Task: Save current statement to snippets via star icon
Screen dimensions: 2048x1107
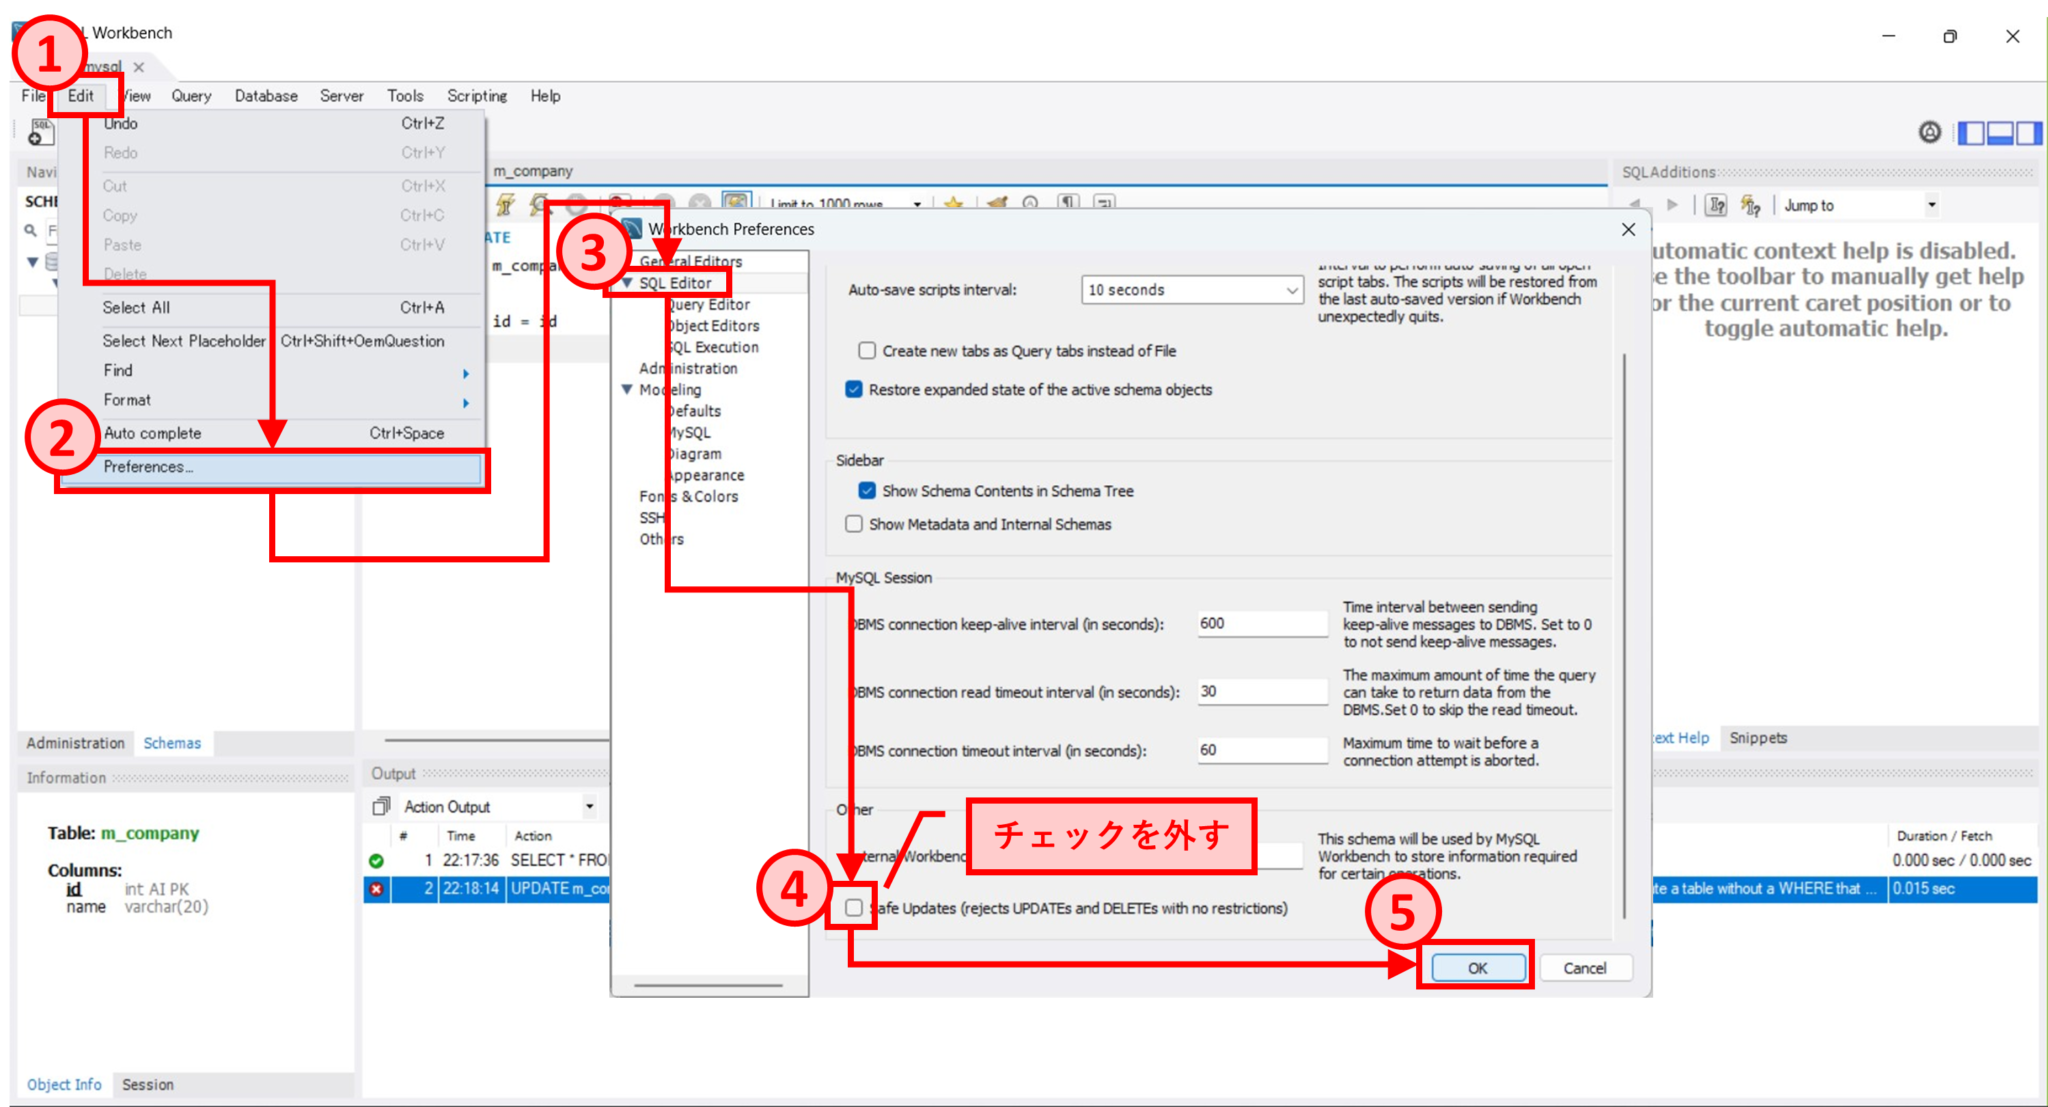Action: [953, 203]
